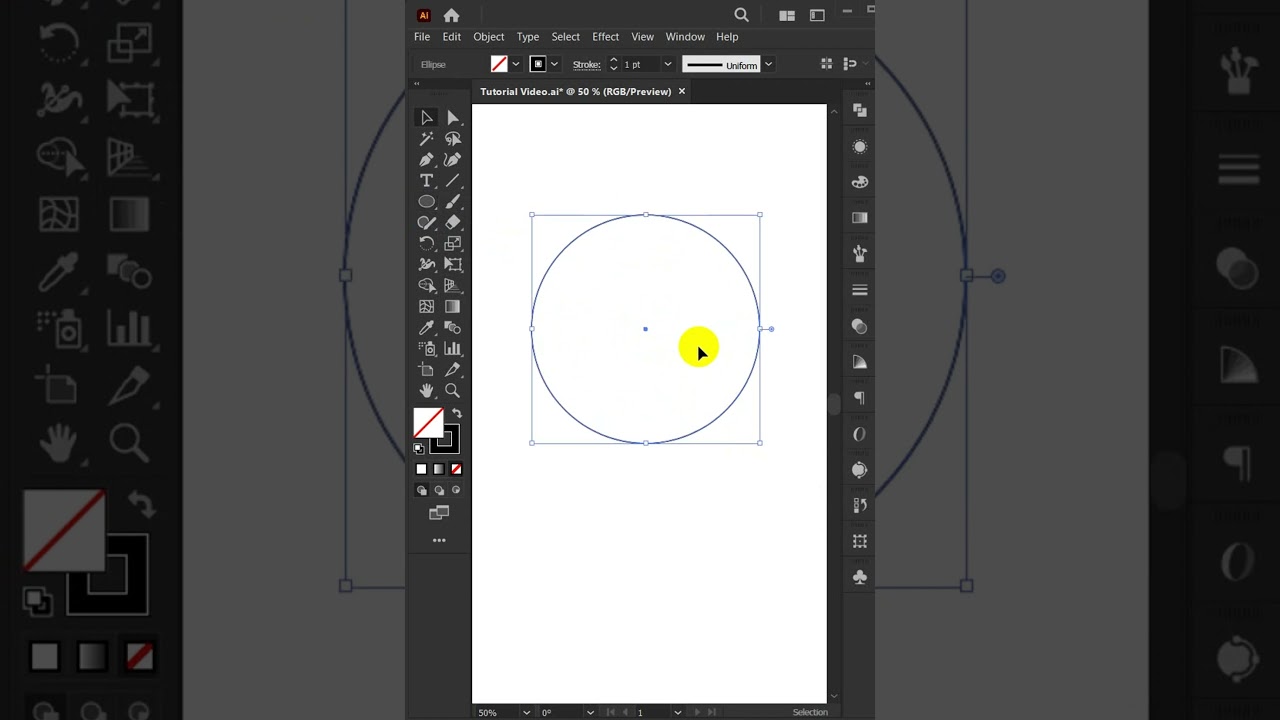
Task: Select the Hand tool
Action: (427, 391)
